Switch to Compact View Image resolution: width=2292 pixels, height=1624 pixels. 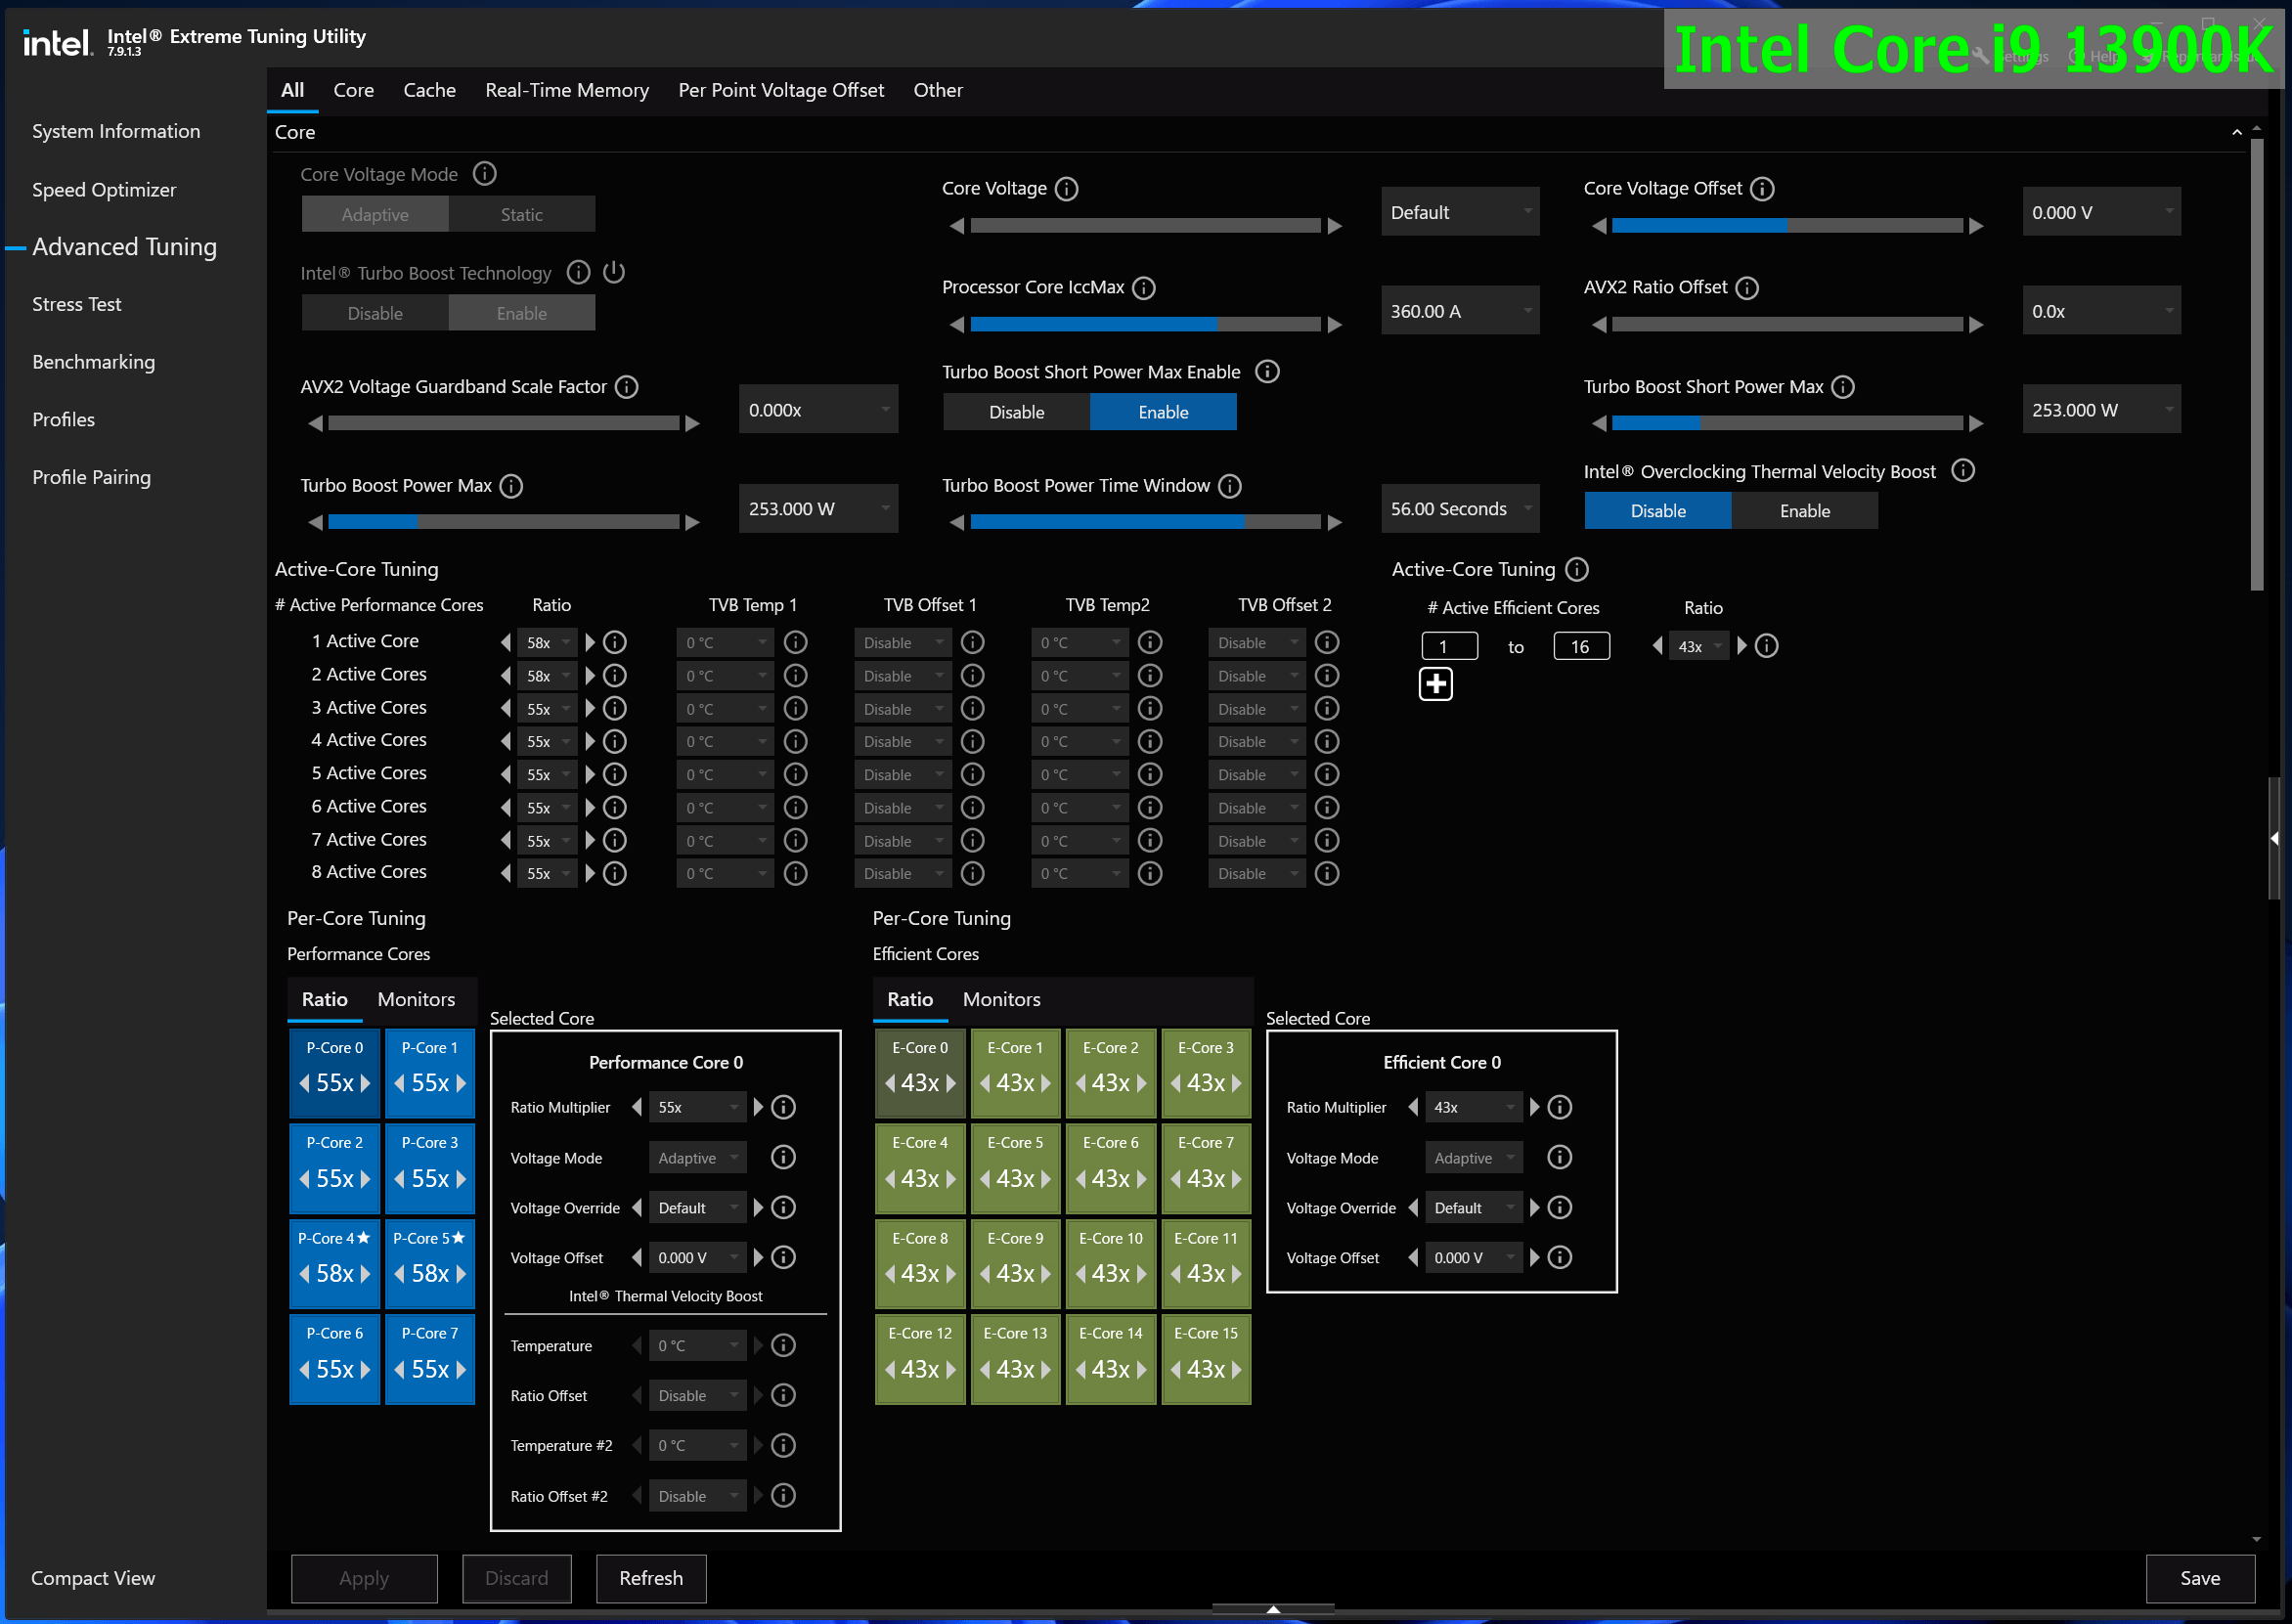point(93,1578)
